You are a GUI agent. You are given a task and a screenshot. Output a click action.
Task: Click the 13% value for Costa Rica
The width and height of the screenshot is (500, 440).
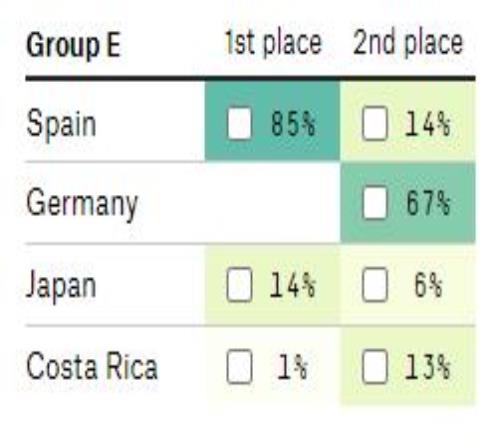tap(427, 367)
